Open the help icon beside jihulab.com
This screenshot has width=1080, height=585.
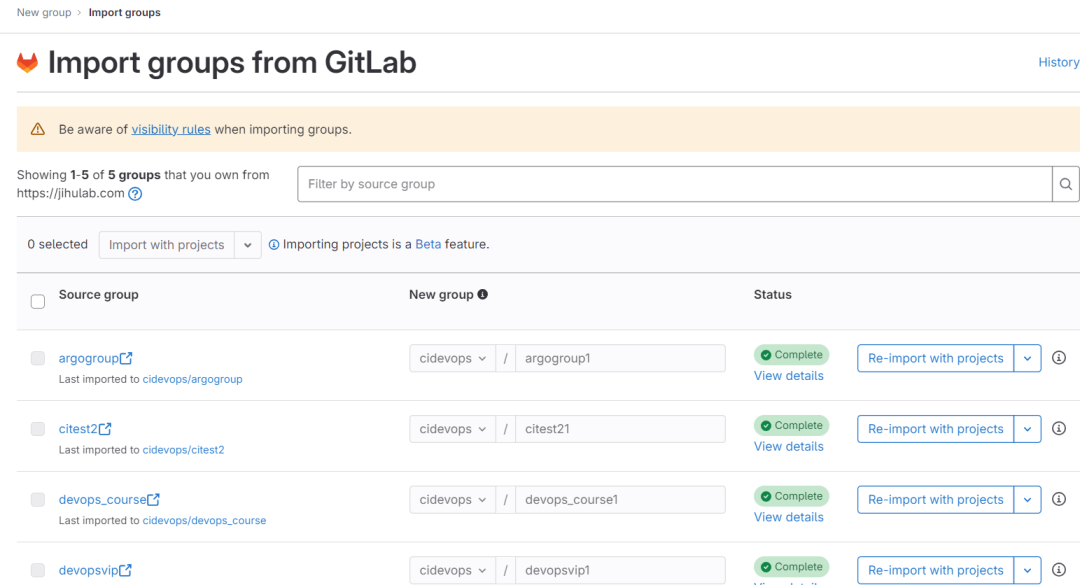point(135,194)
